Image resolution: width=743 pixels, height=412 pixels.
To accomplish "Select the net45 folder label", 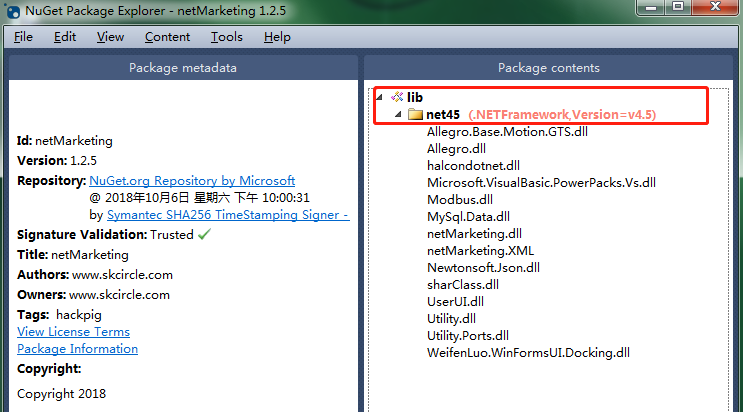I will 443,114.
